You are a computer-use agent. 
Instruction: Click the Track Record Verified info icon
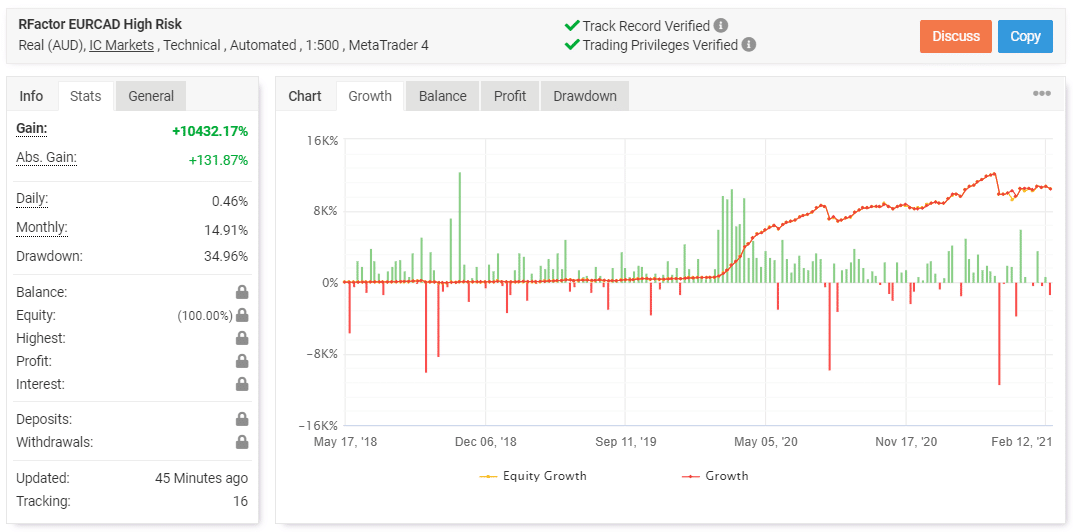[x=721, y=26]
